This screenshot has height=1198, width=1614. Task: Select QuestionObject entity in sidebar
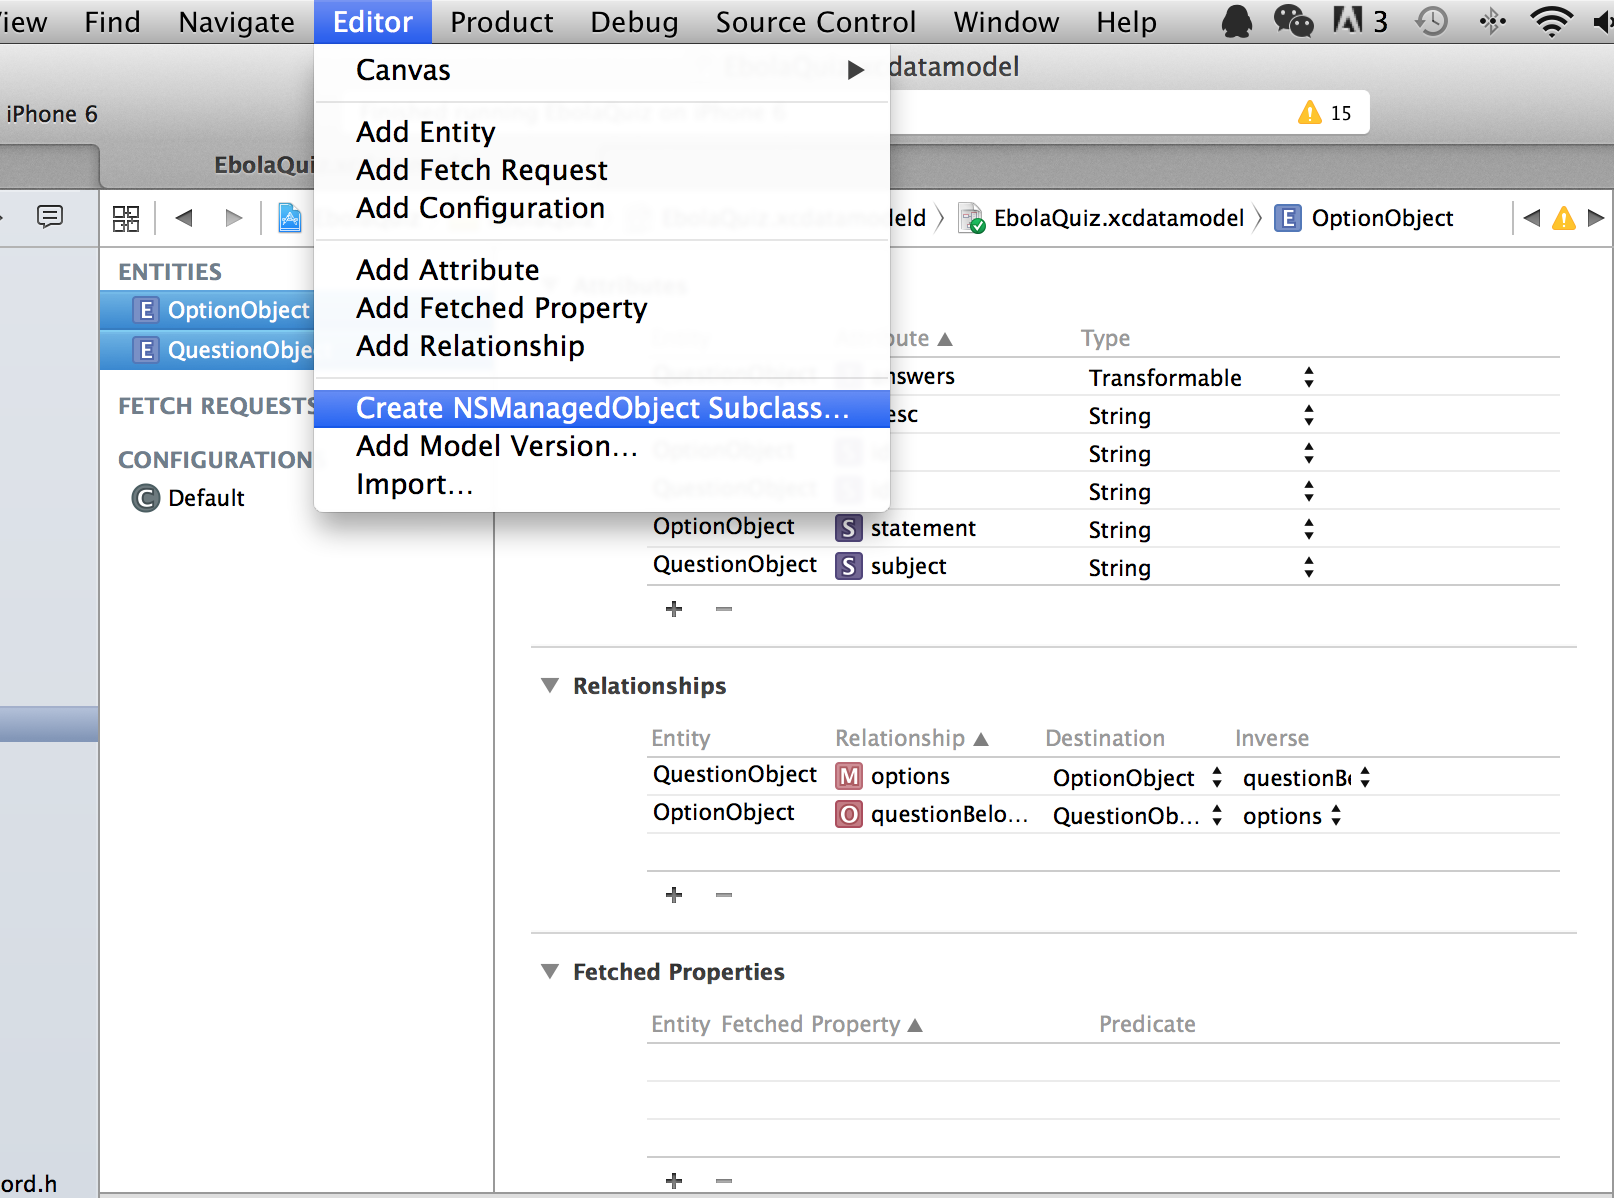pyautogui.click(x=207, y=350)
